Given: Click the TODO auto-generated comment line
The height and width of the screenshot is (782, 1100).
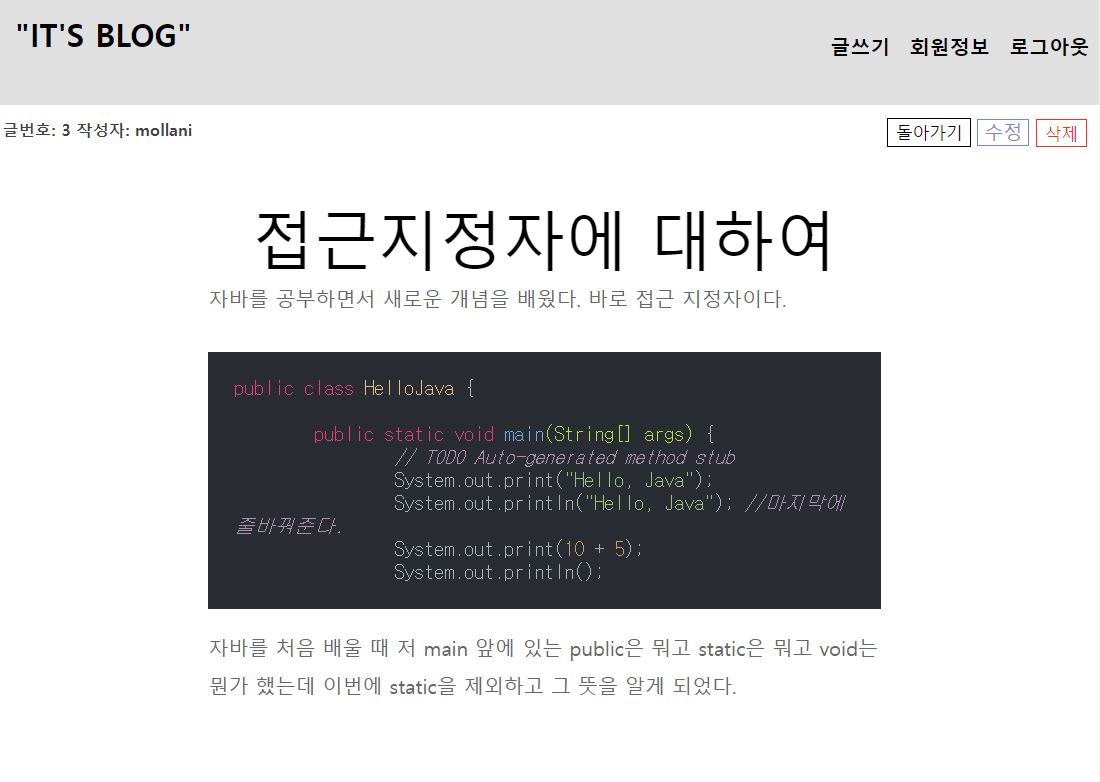Looking at the screenshot, I should [565, 457].
